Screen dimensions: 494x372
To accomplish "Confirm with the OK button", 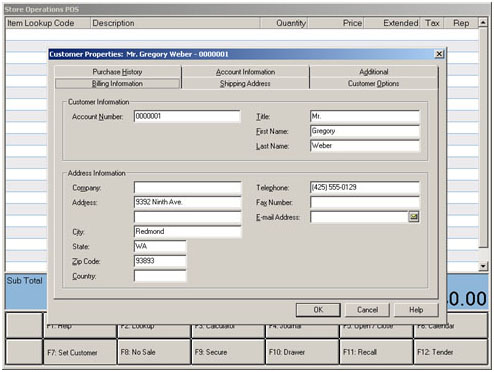I will (x=318, y=310).
